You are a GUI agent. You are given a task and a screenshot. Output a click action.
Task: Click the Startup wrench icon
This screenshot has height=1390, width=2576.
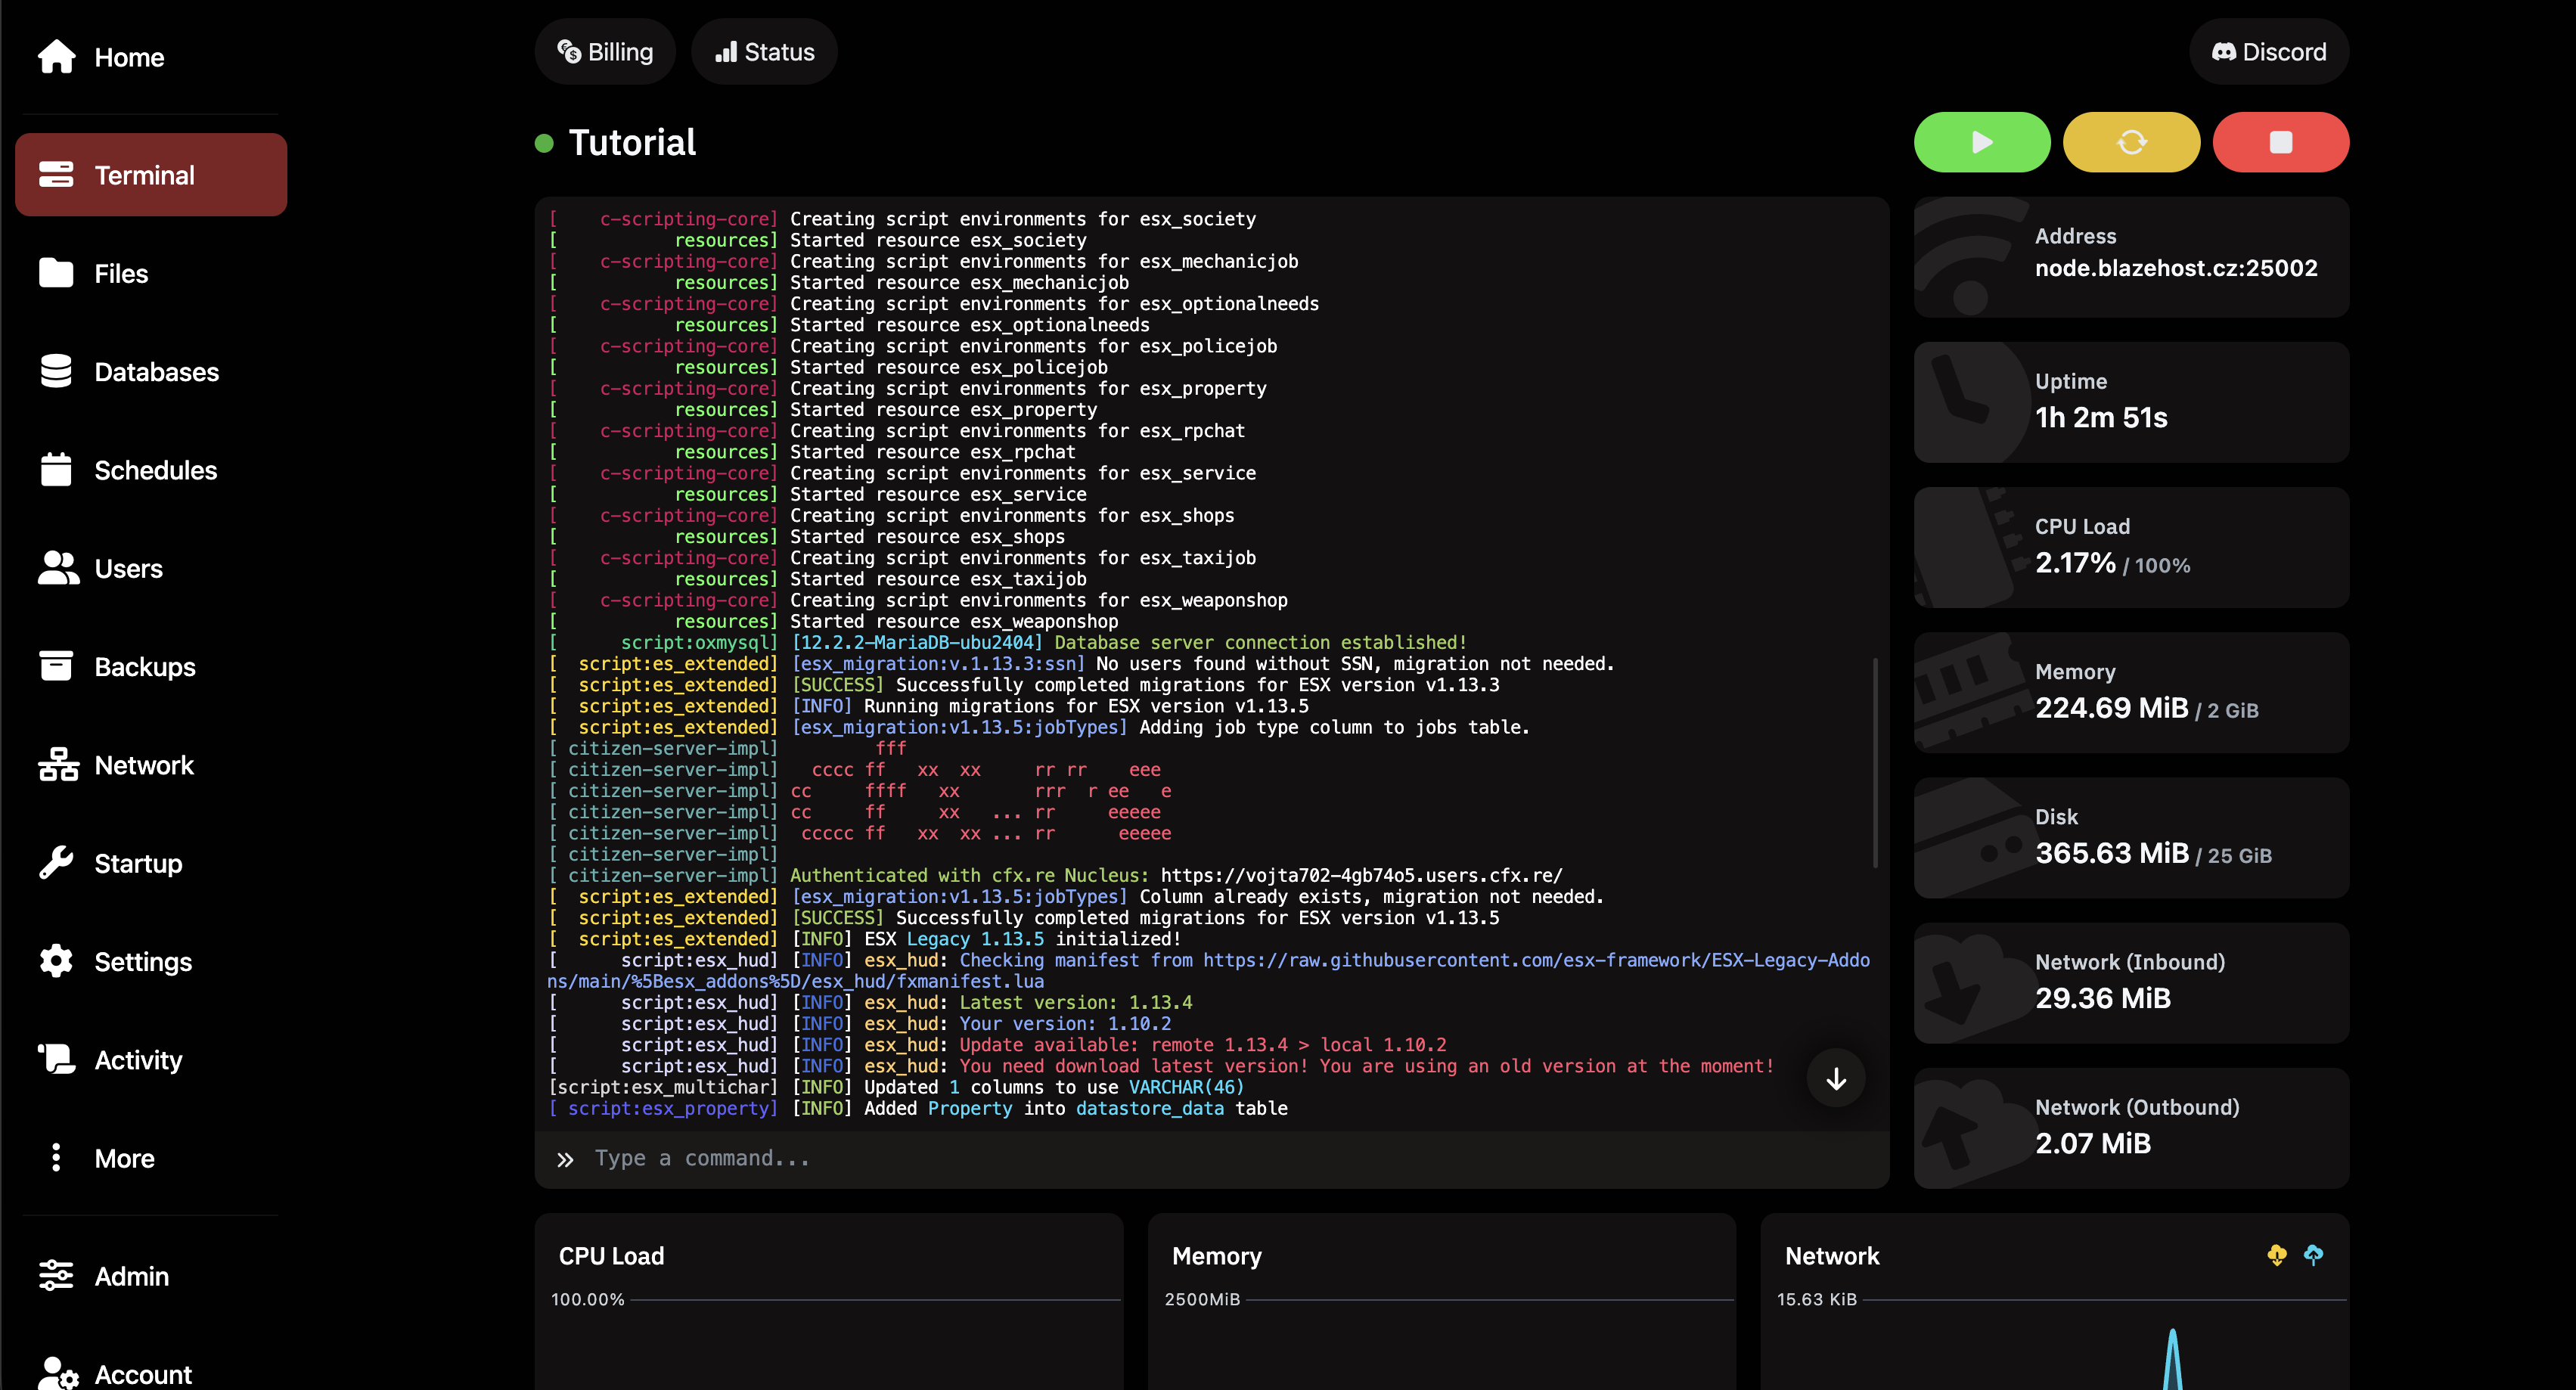tap(56, 862)
